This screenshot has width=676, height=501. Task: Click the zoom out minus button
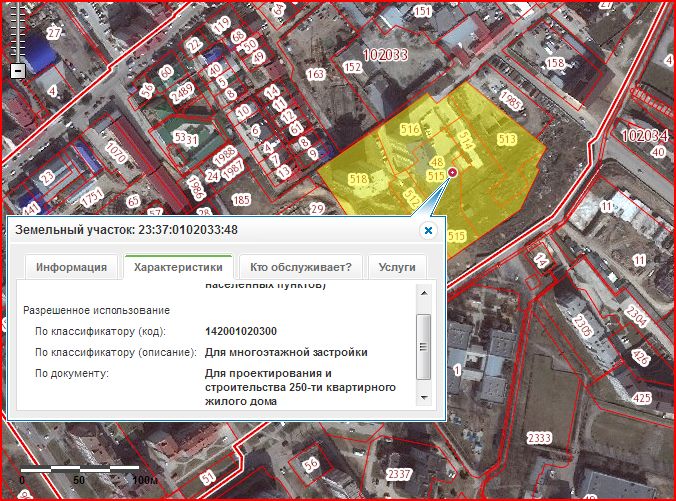[17, 71]
